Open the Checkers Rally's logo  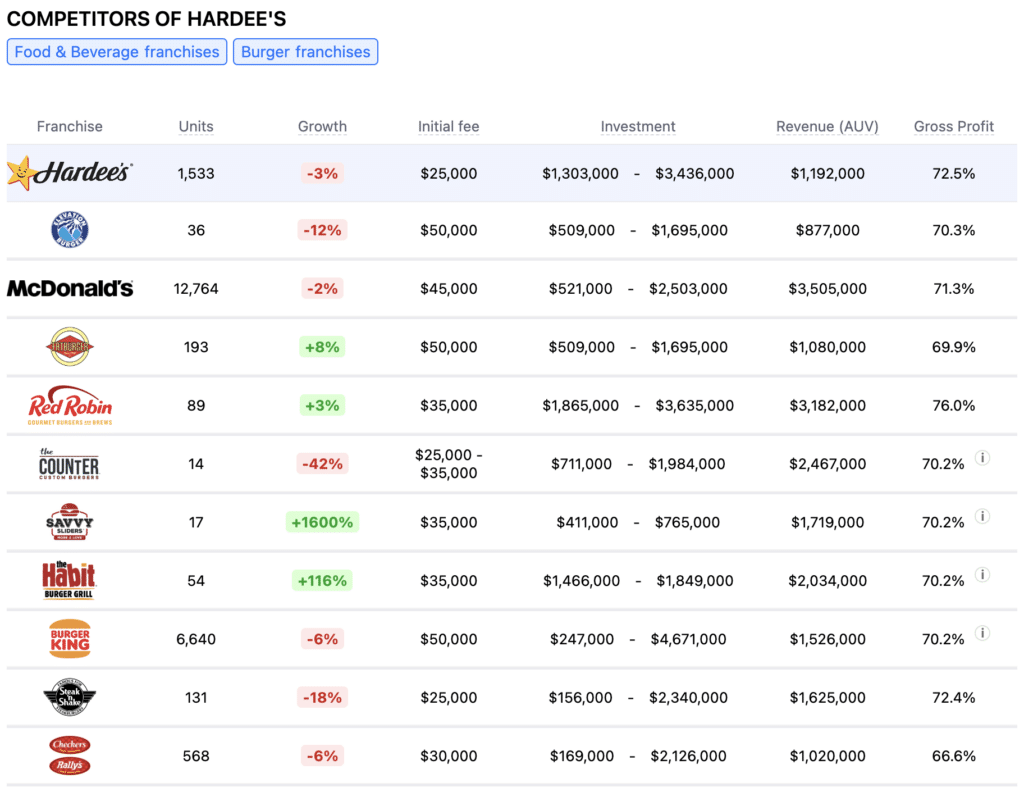(70, 755)
